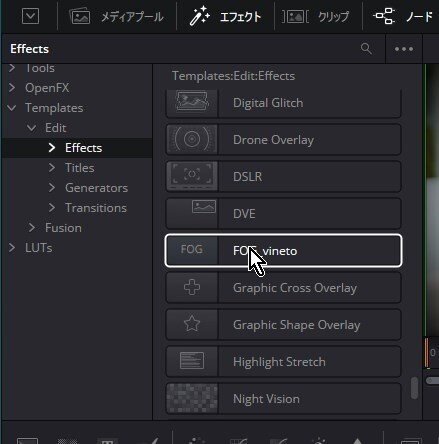This screenshot has width=439, height=444.
Task: Select Titles in the category tree
Action: point(80,168)
